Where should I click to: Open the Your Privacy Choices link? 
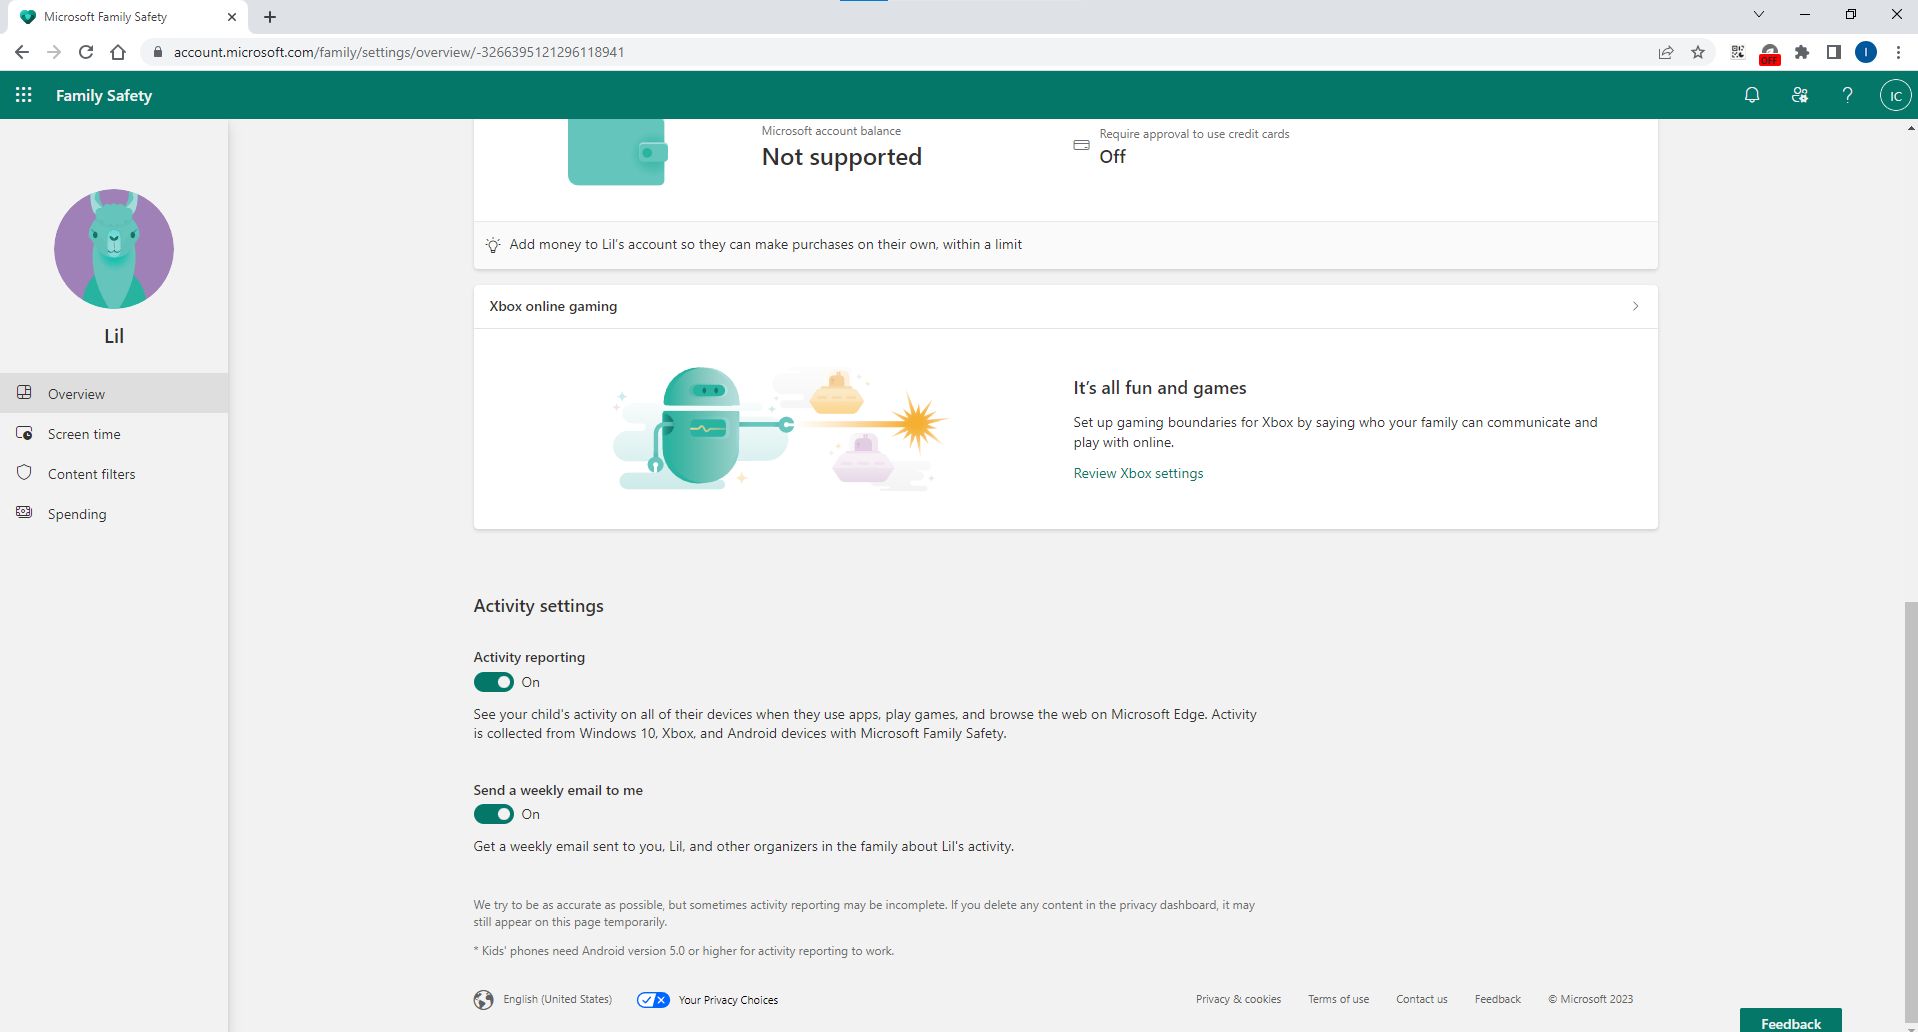[728, 1000]
